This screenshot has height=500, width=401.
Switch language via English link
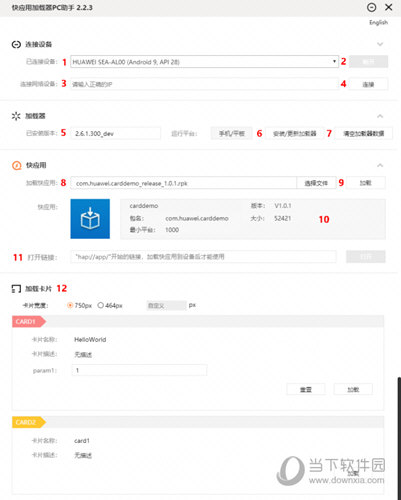pyautogui.click(x=378, y=22)
